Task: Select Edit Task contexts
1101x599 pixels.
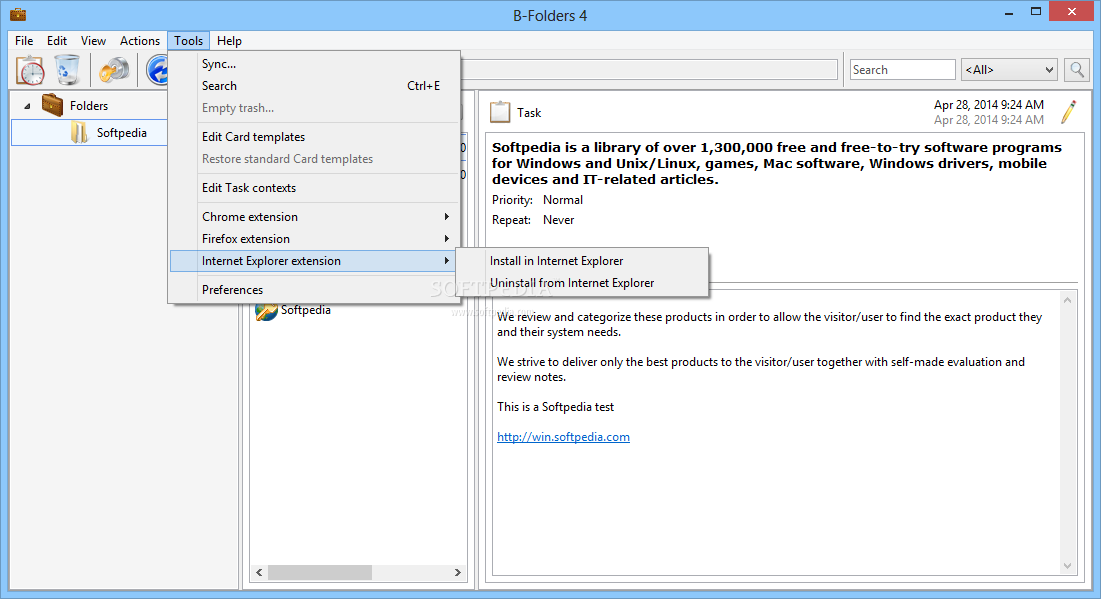Action: 315,187
